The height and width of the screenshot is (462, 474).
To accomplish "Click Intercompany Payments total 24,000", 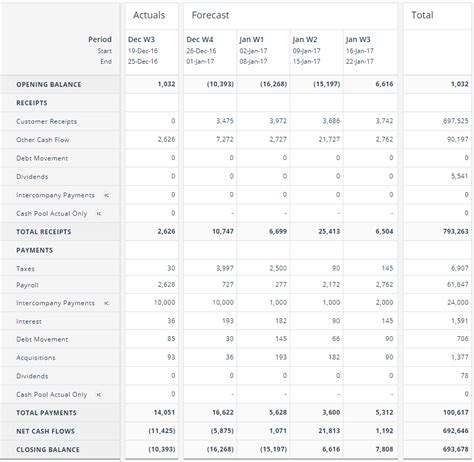I will (458, 303).
